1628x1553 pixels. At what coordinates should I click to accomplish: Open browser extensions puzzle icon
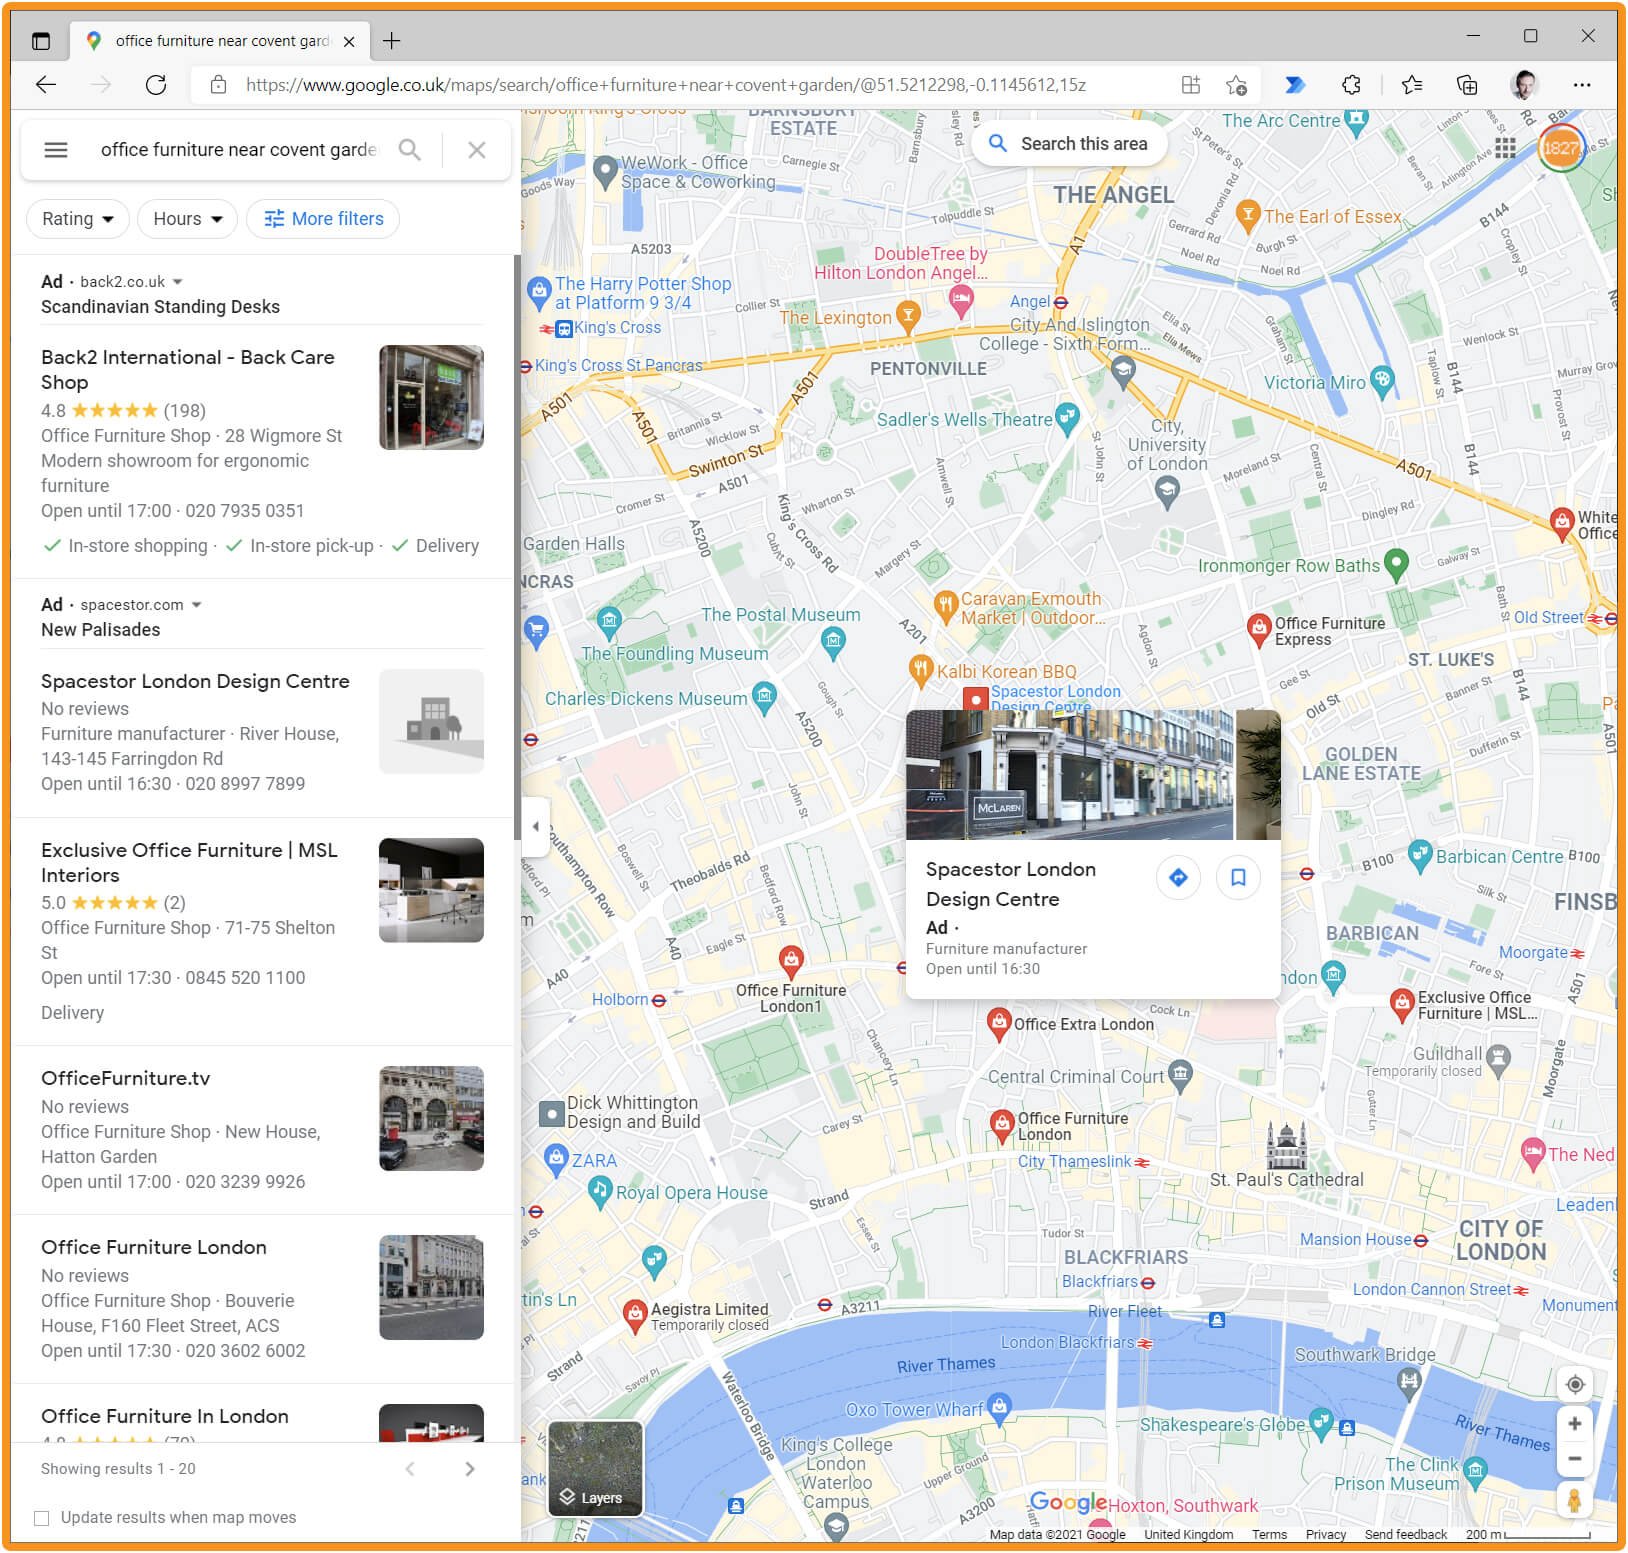pyautogui.click(x=1351, y=85)
